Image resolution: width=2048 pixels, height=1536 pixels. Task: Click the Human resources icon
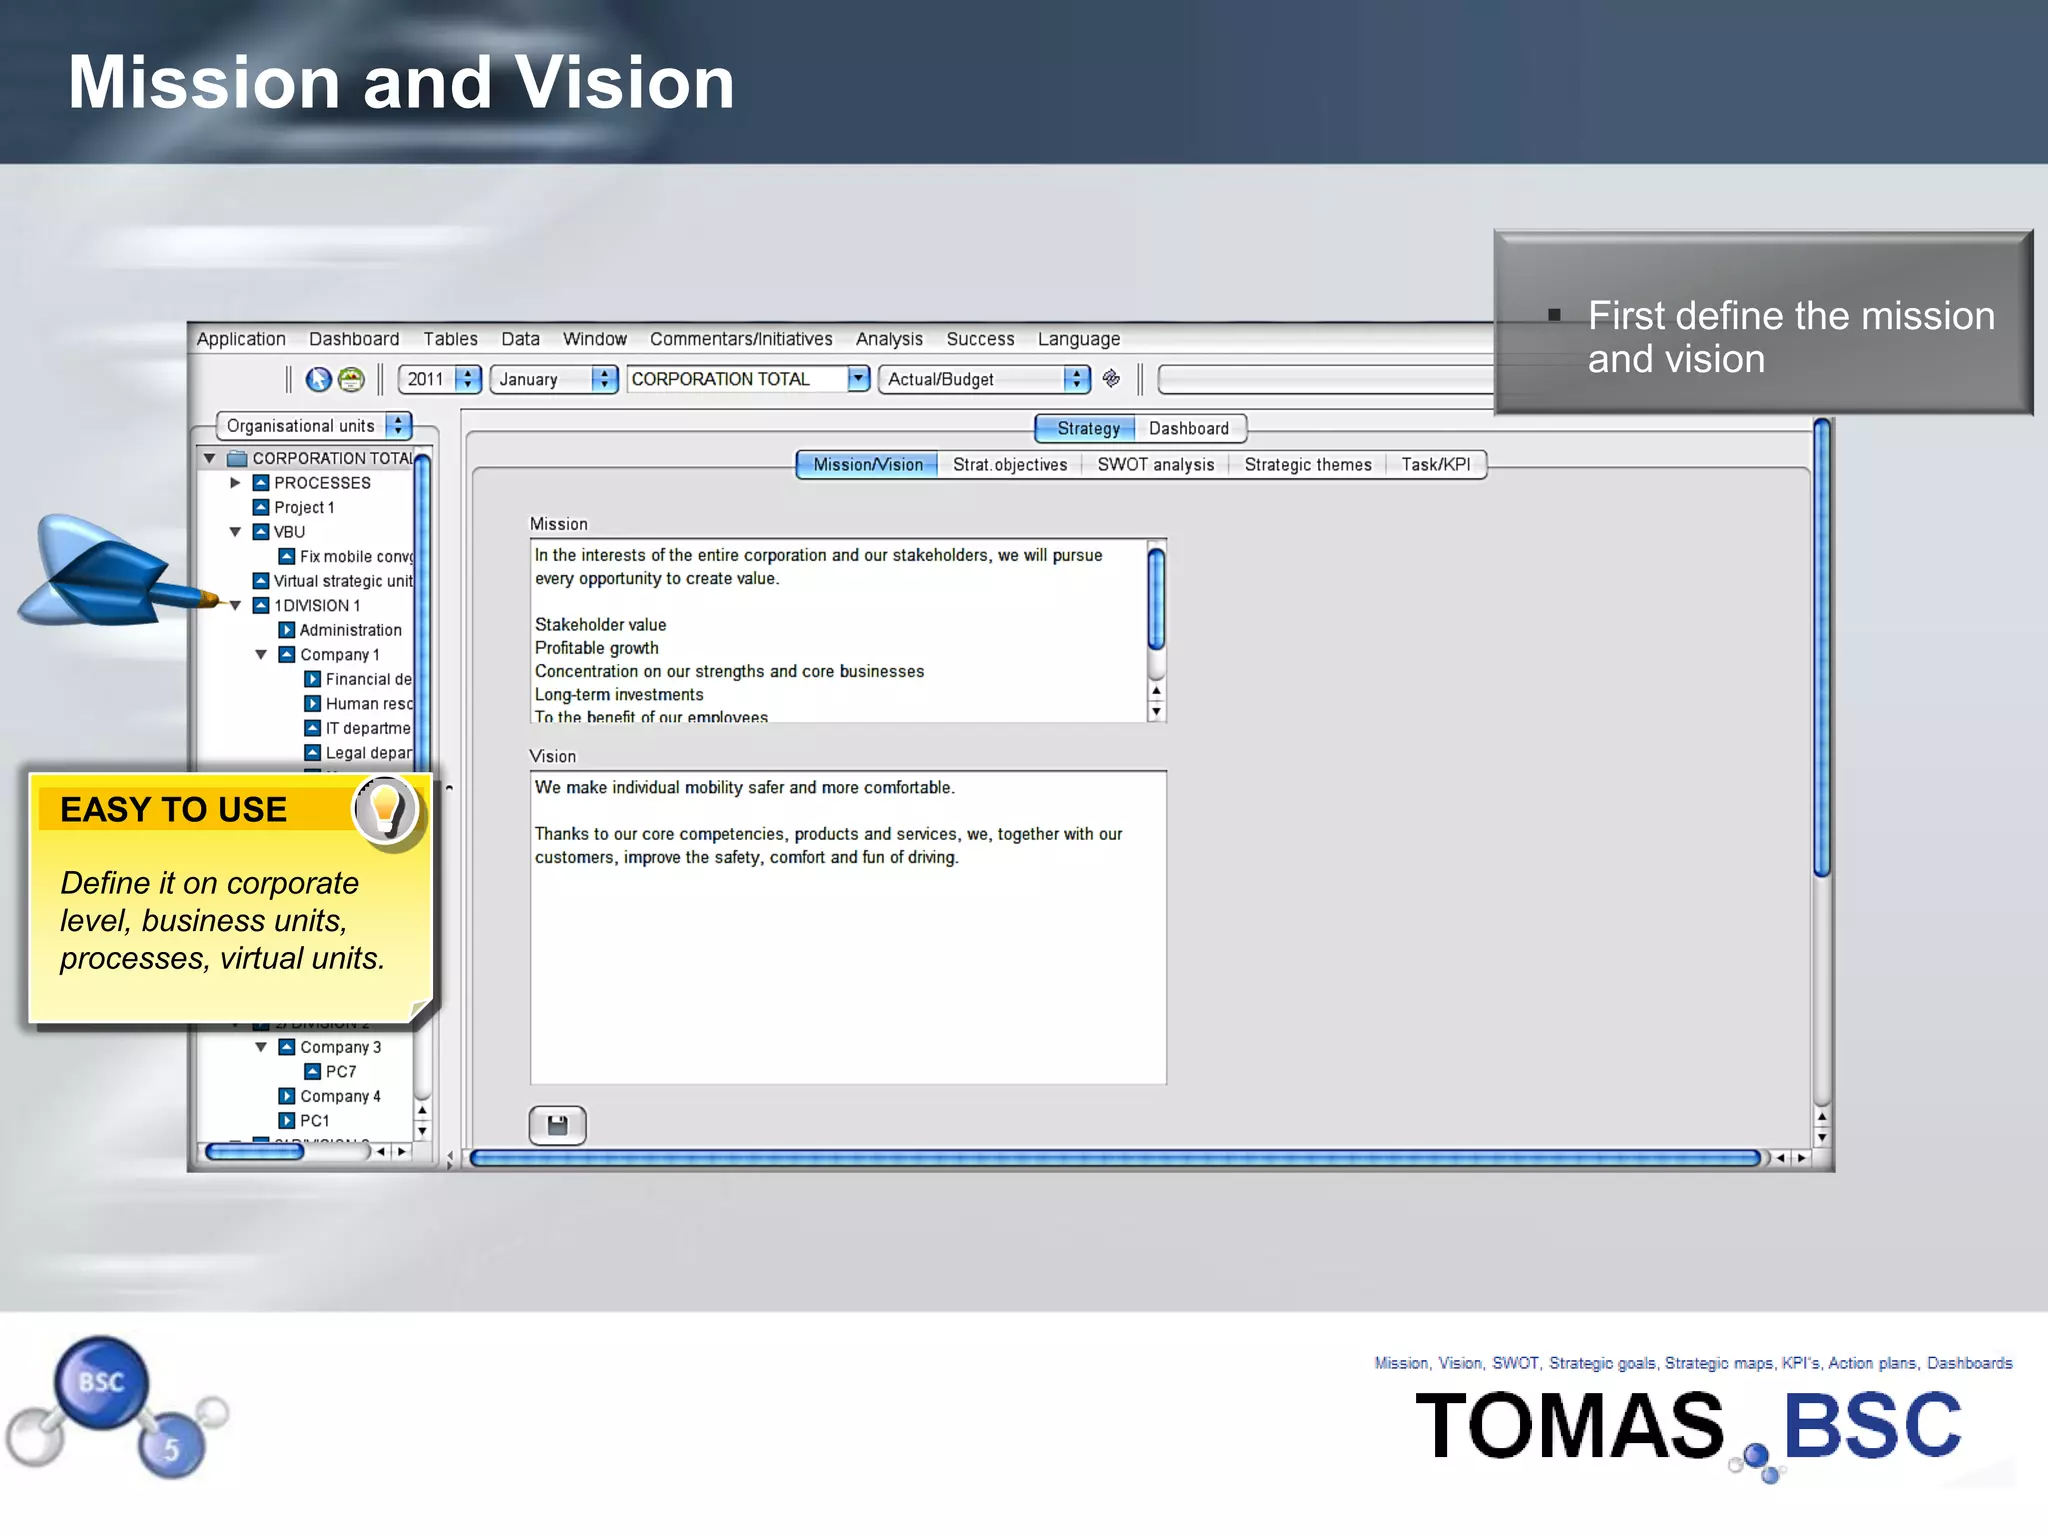[x=313, y=704]
